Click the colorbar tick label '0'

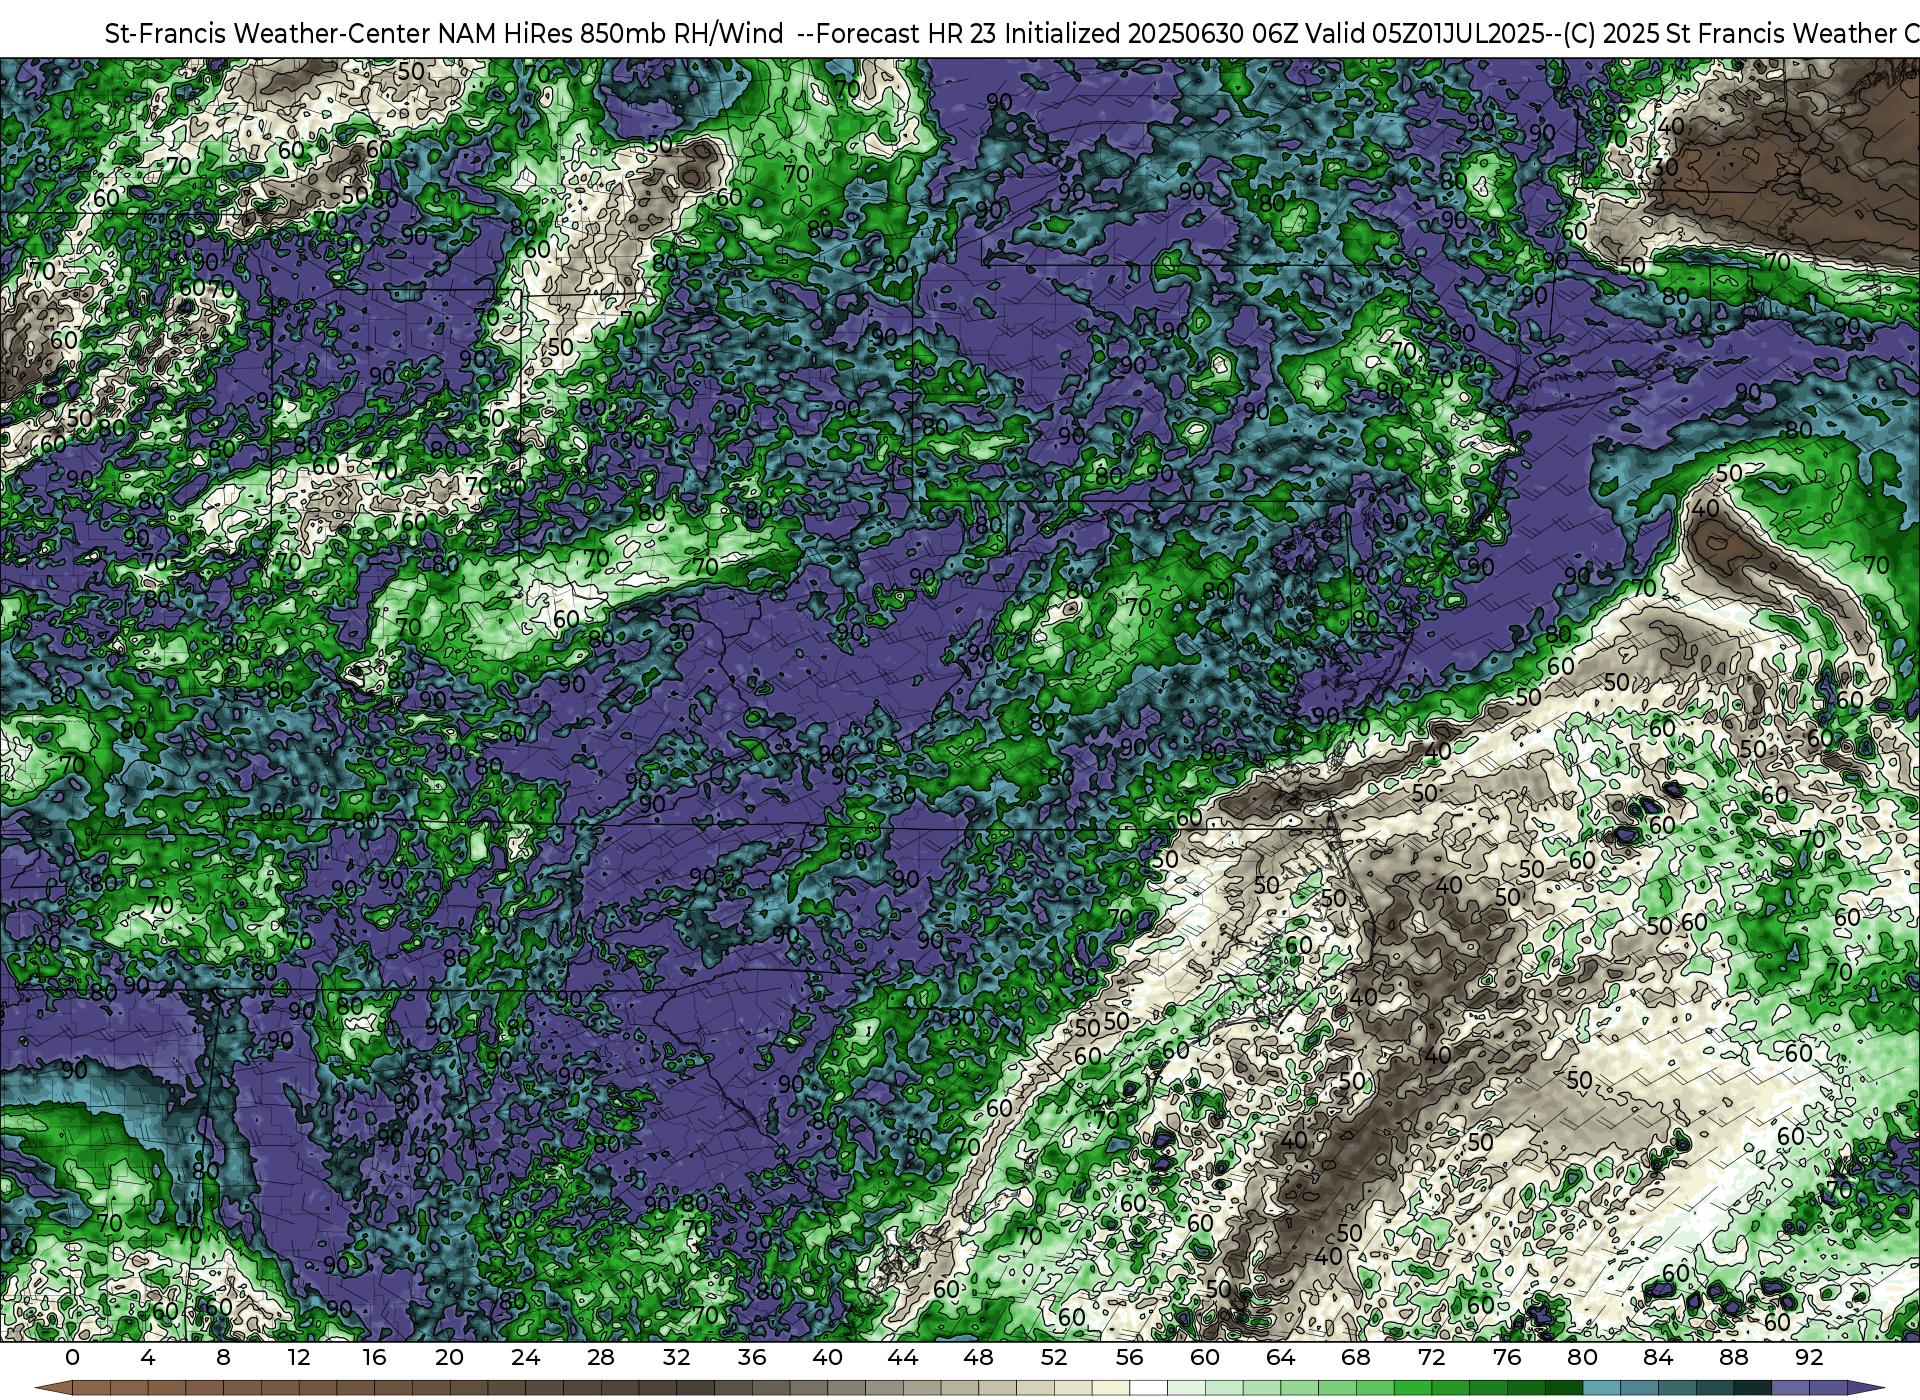coord(72,1358)
